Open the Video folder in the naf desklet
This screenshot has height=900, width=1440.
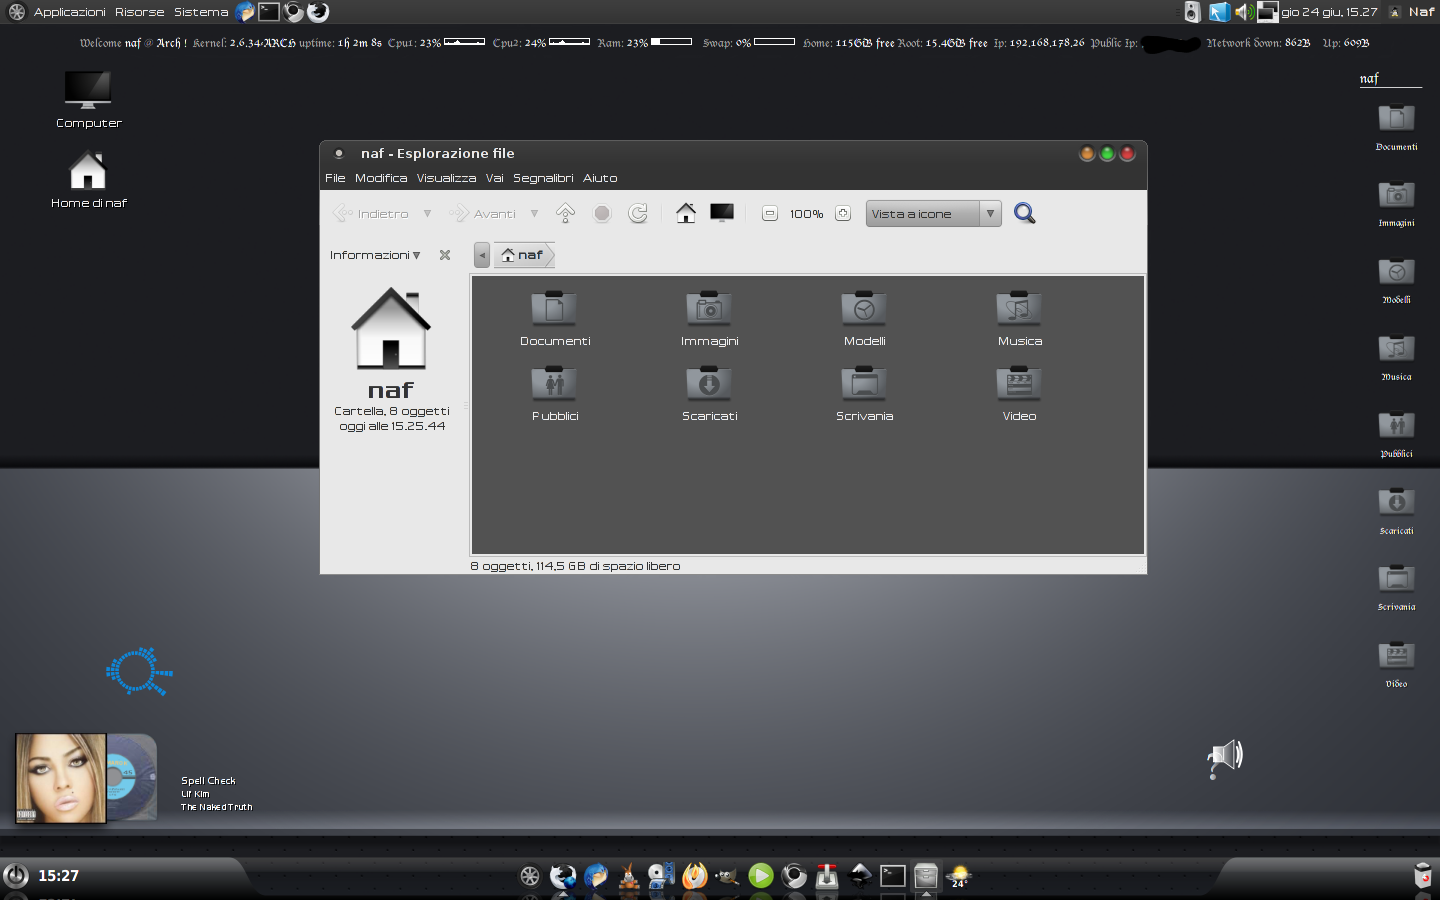[1396, 663]
